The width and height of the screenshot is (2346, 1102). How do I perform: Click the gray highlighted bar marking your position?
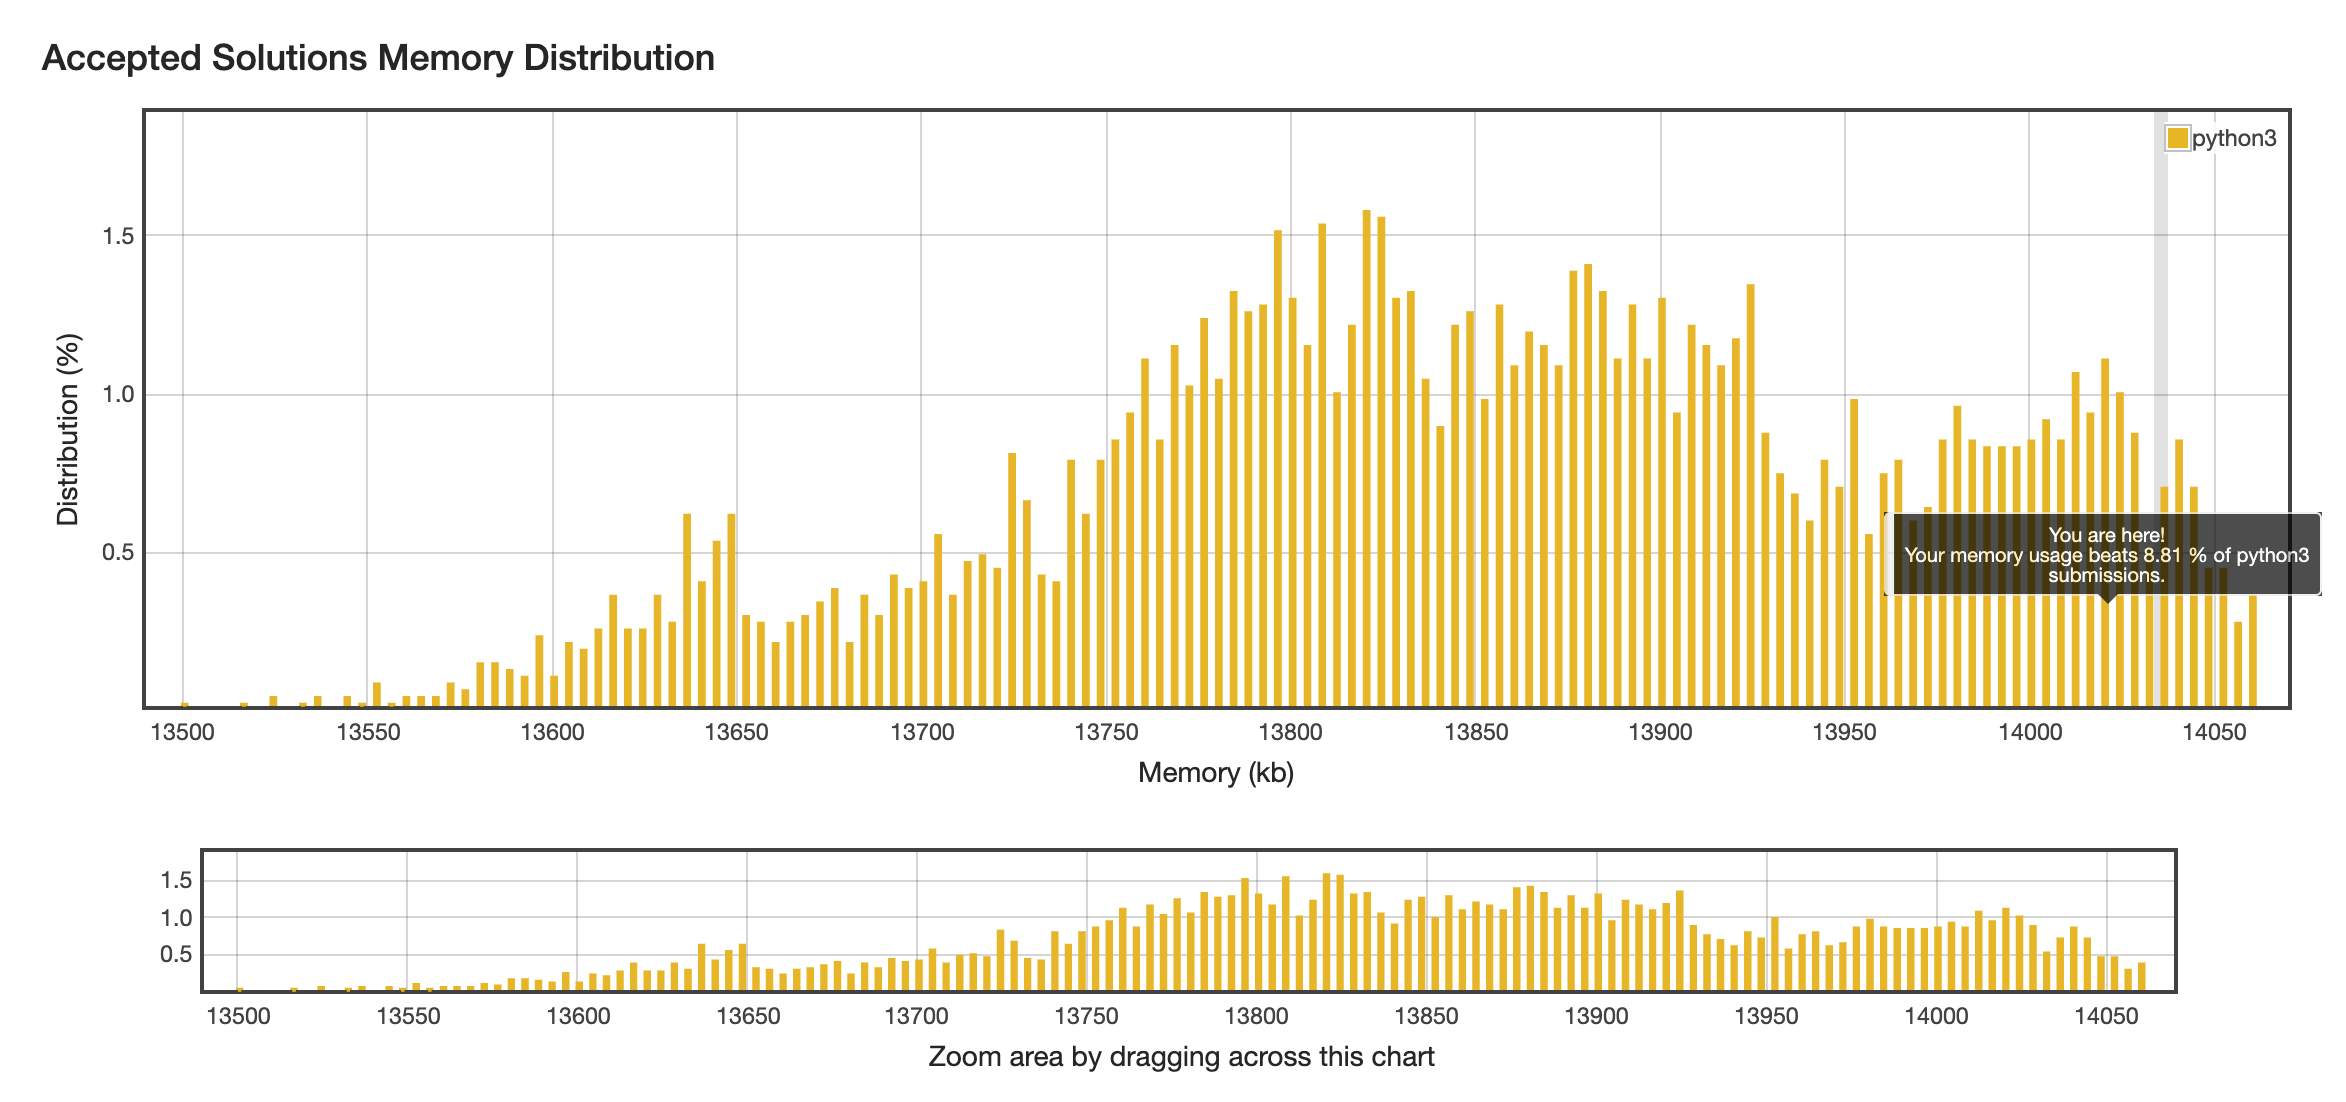[2160, 400]
